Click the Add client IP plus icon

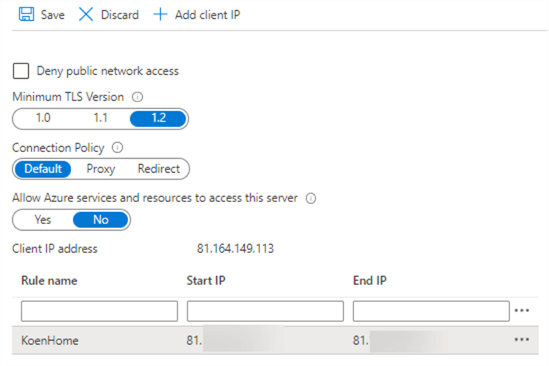click(160, 15)
